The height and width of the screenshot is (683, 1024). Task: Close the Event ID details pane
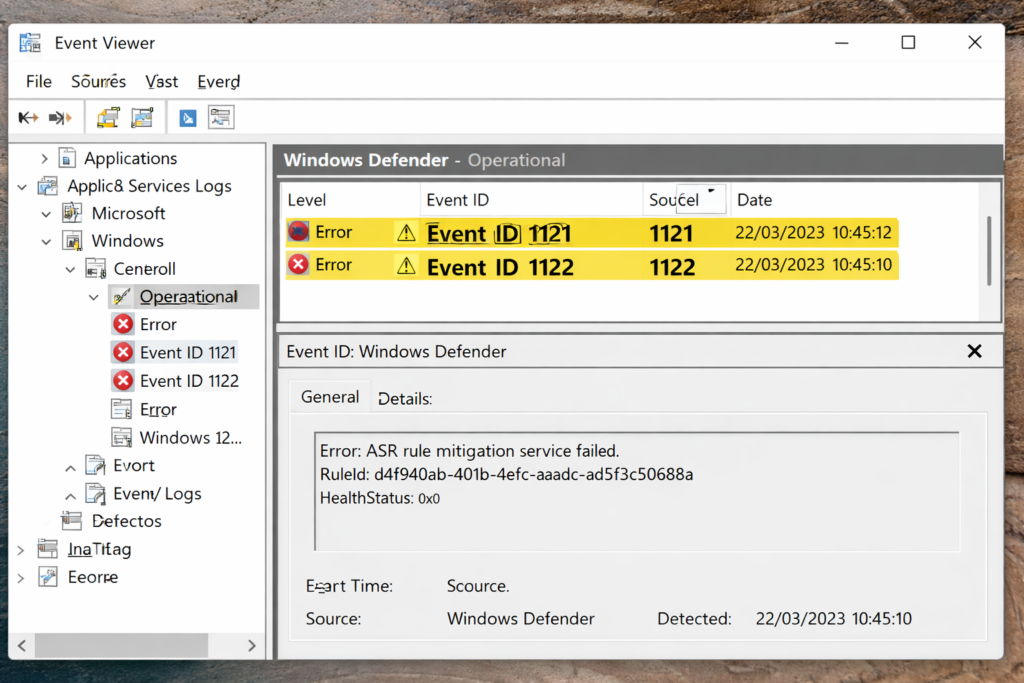[x=975, y=351]
